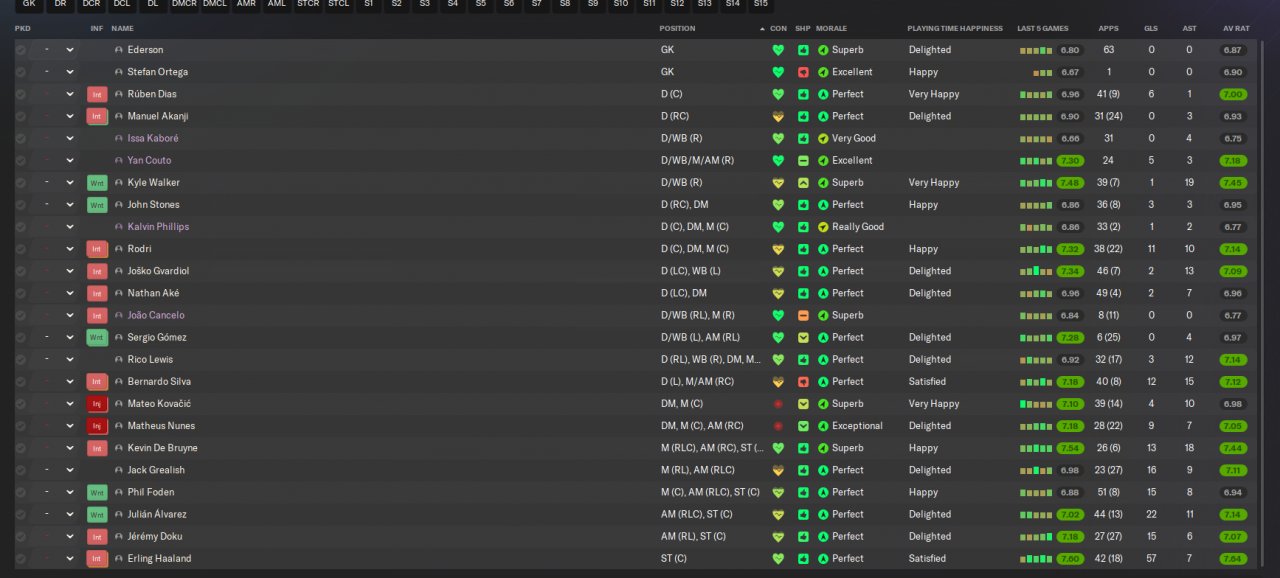Image resolution: width=1280 pixels, height=578 pixels.
Task: Toggle the picked checkmark for Bernardo Silva
Action: [21, 382]
